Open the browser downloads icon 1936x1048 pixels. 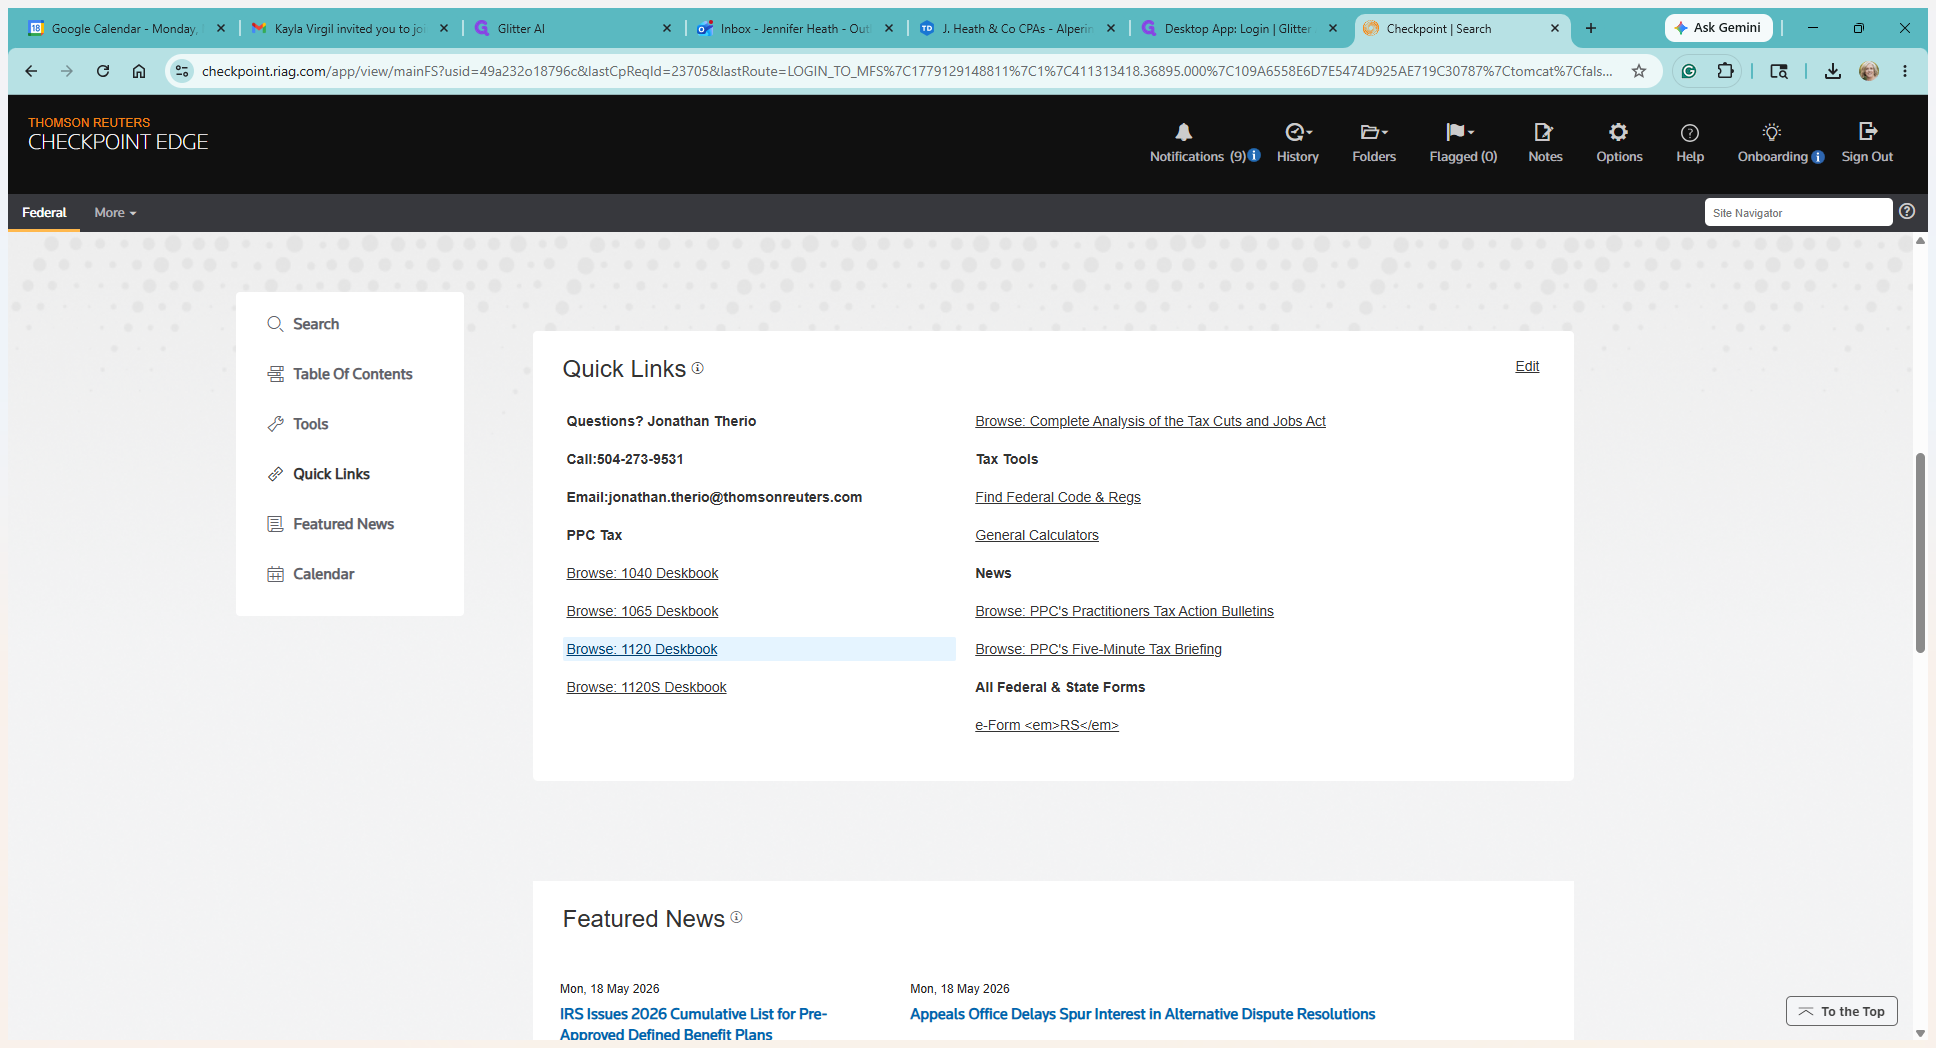click(x=1832, y=71)
